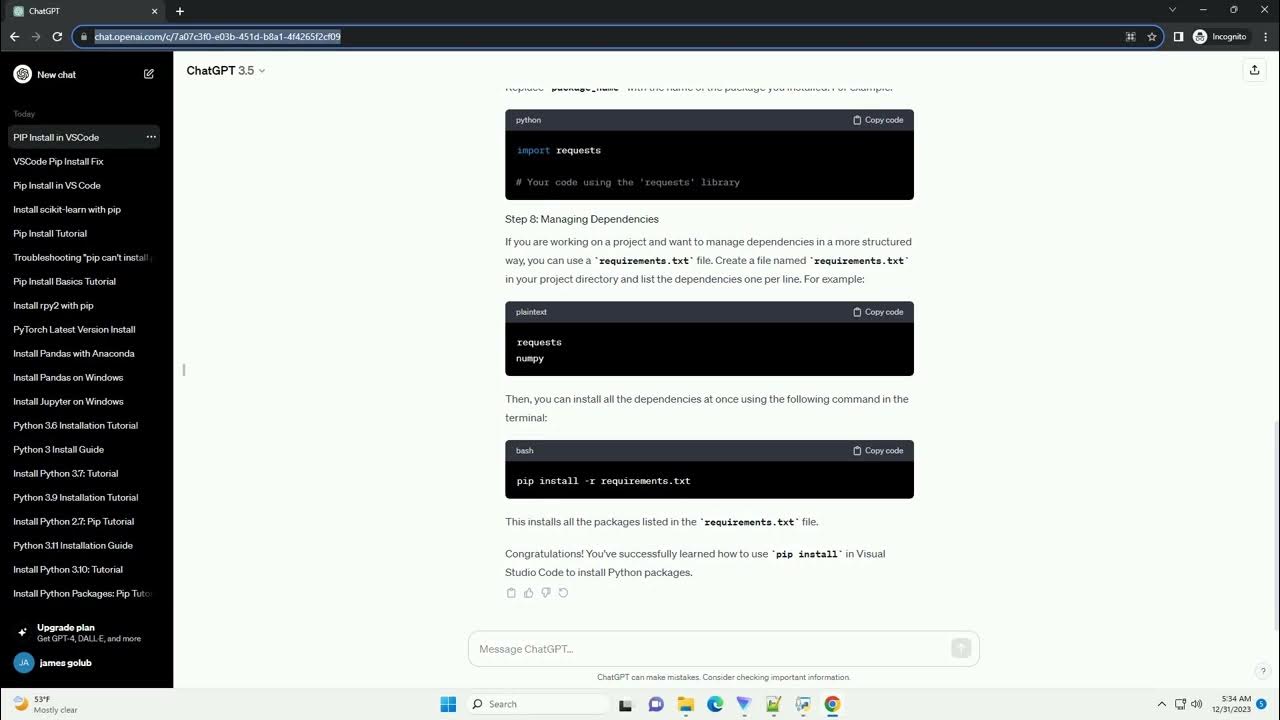
Task: Open Python 3 Install Guide chat
Action: (84, 449)
